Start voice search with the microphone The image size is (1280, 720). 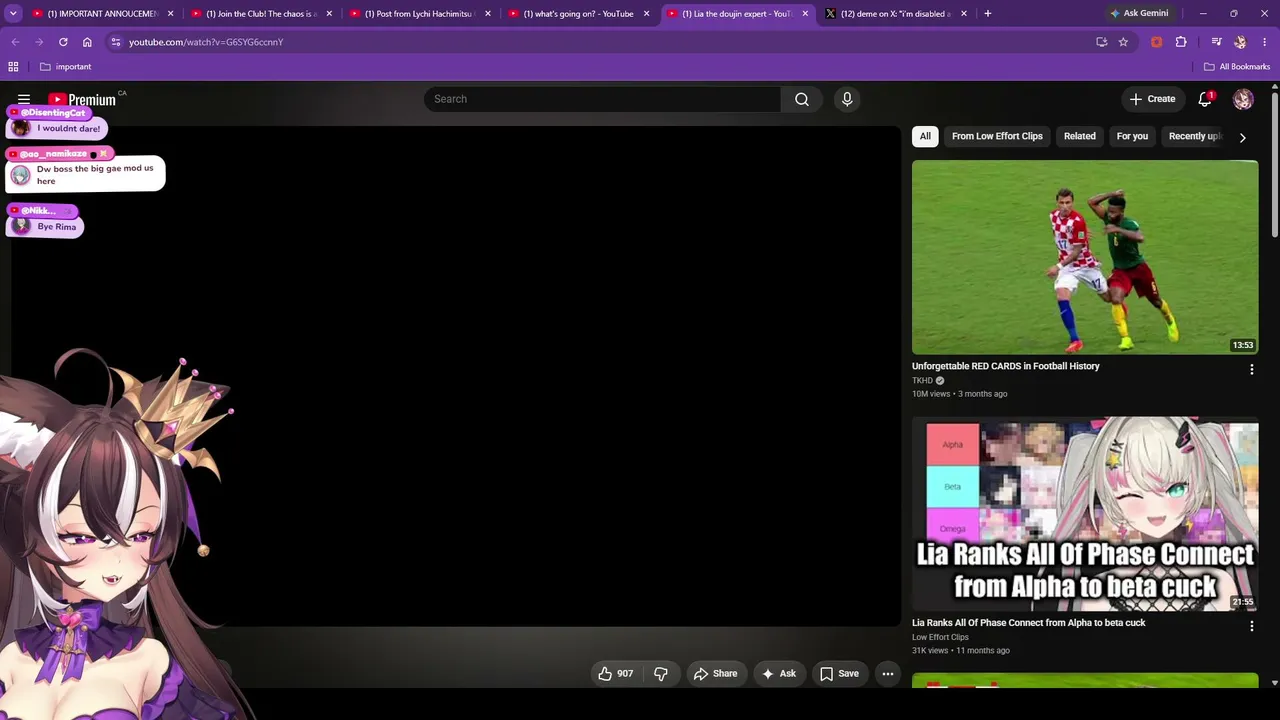coord(847,99)
